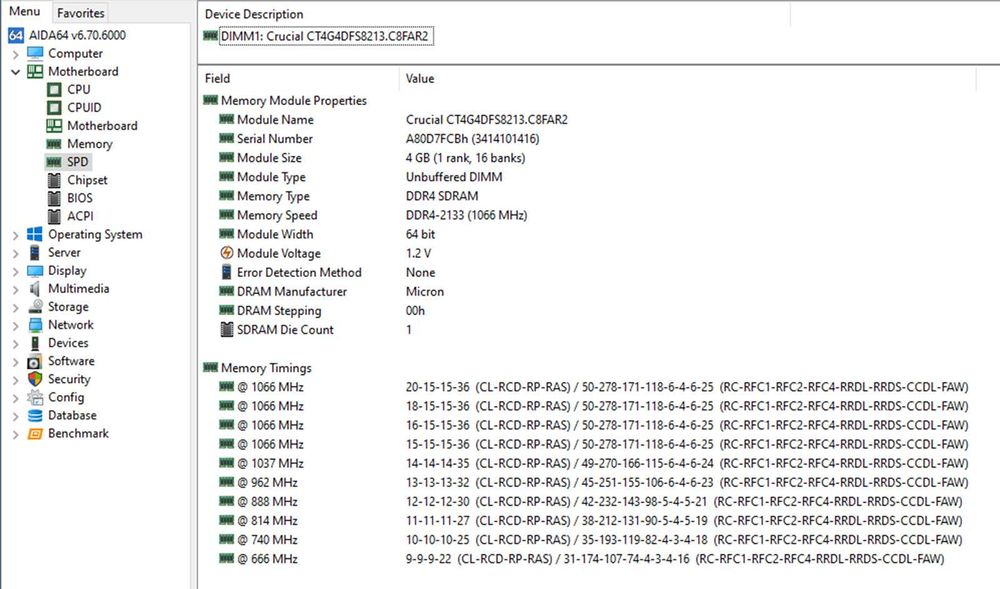Click the Multimedia speaker icon
Screen dimensions: 1000x589
click(x=35, y=289)
